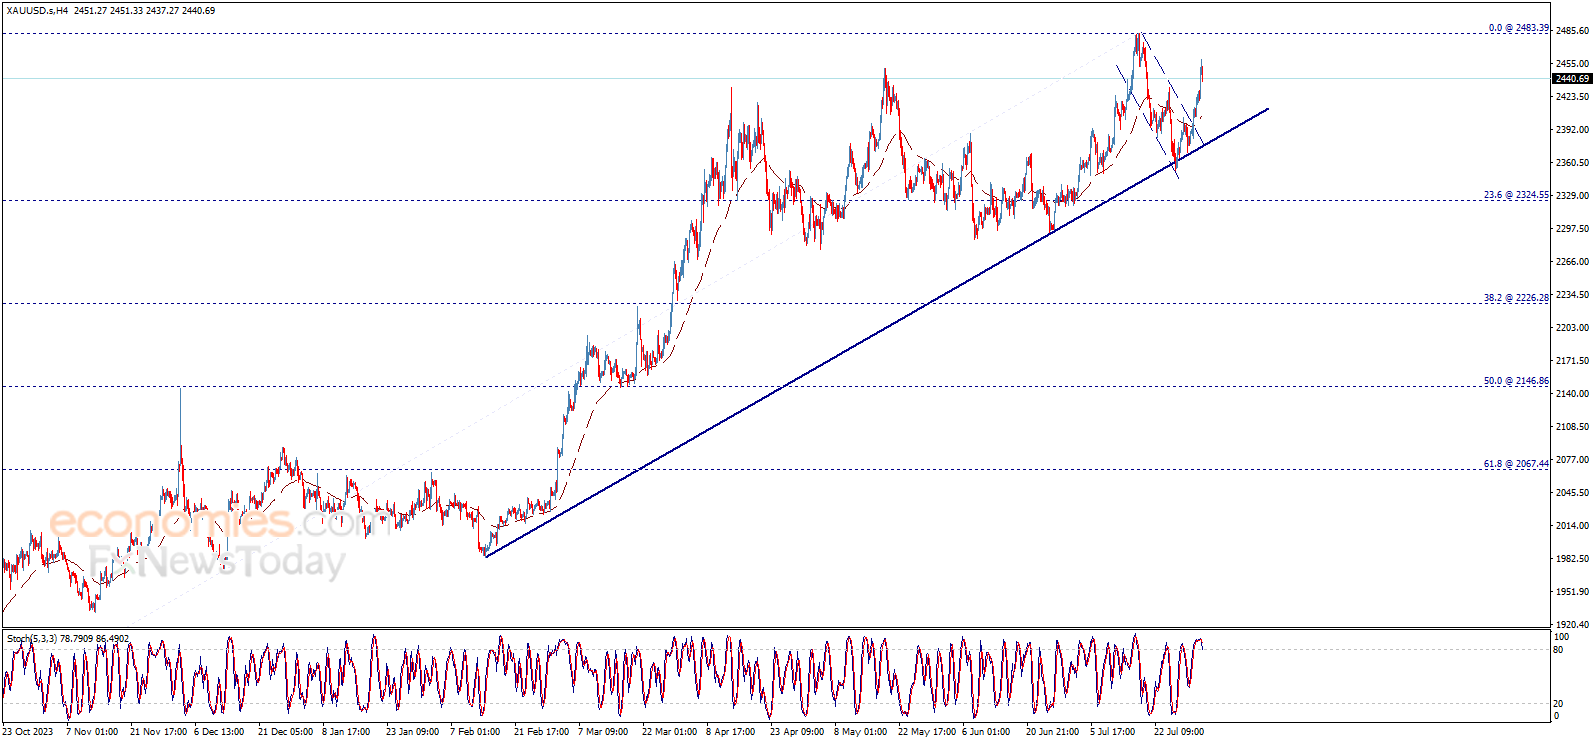Select the Fibonacci label "23.6 @ 2324.55"
This screenshot has height=743, width=1596.
(1516, 195)
